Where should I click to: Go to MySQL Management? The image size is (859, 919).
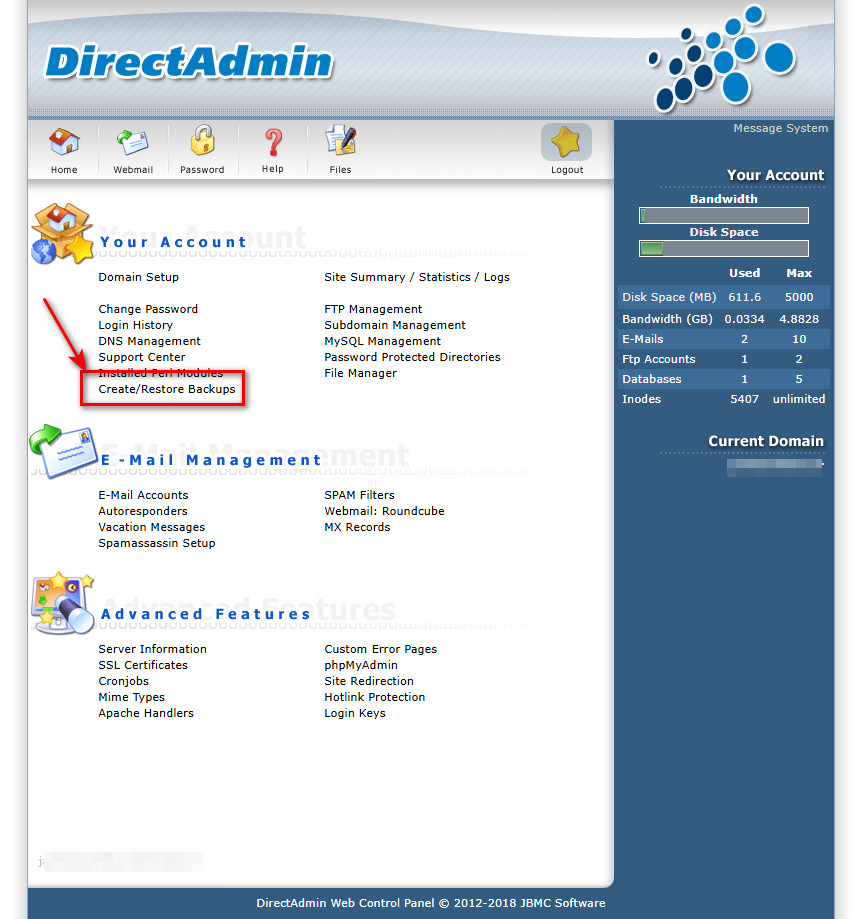point(382,341)
